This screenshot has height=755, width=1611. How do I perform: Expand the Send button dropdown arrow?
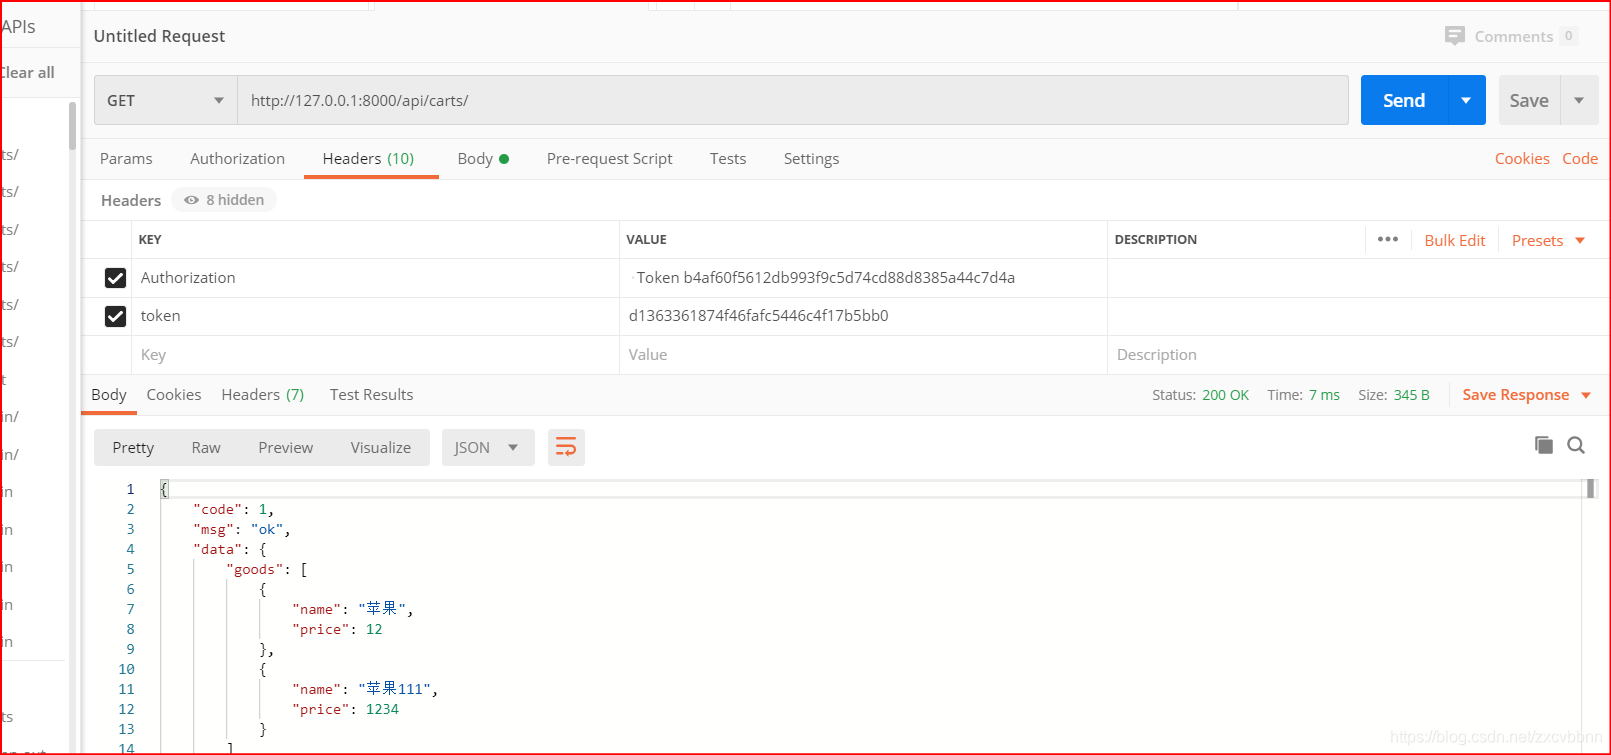click(1466, 100)
